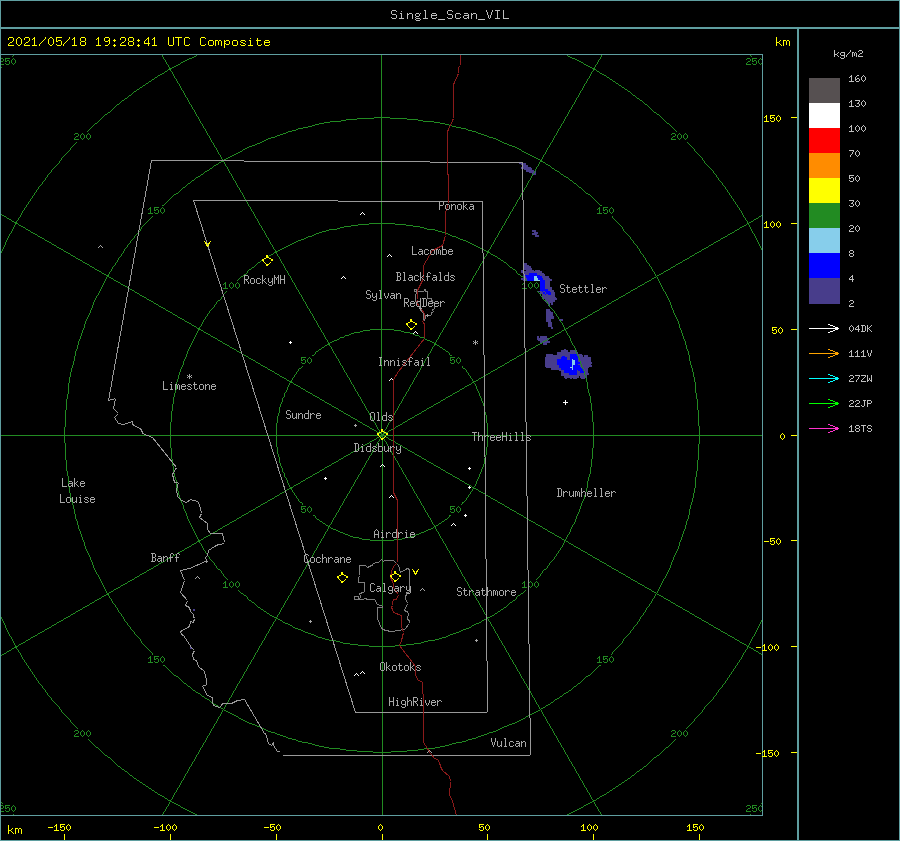This screenshot has height=841, width=900.
Task: Click the Limestone label
Action: click(189, 386)
